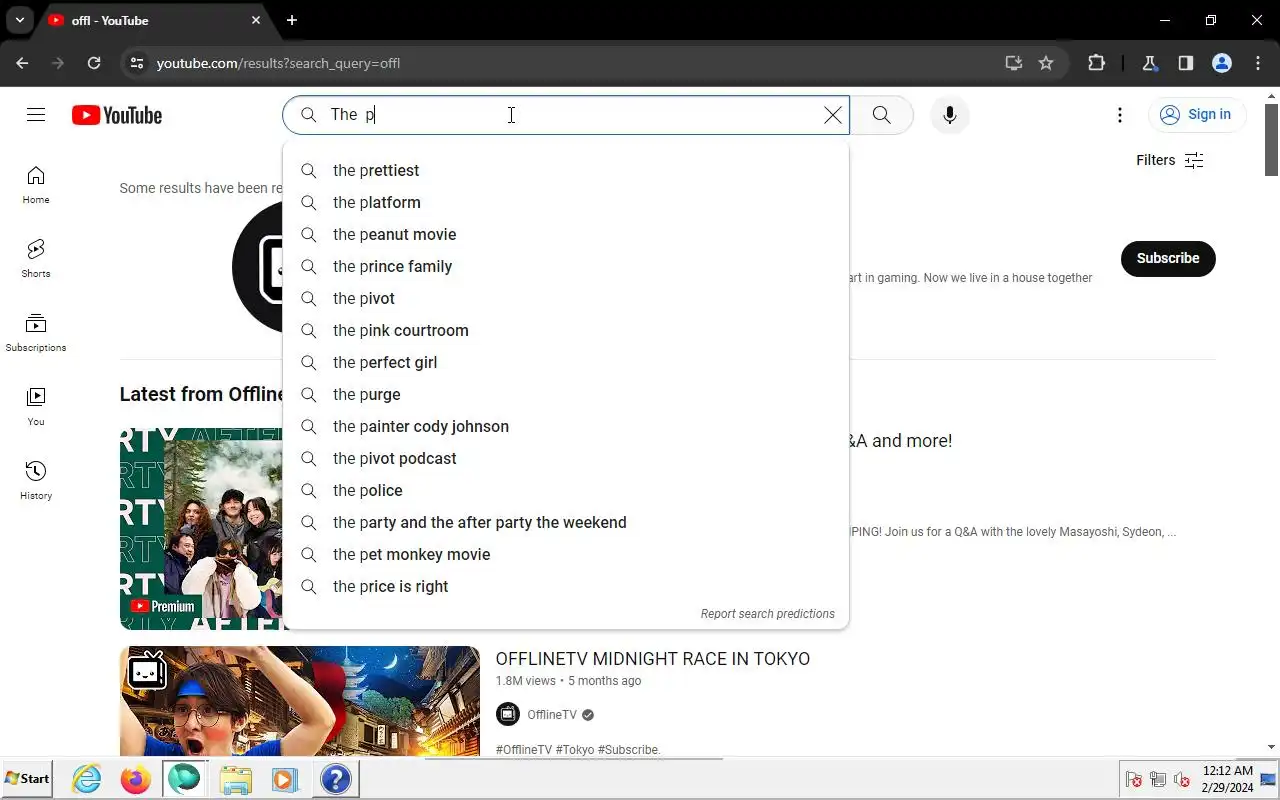This screenshot has height=800, width=1280.
Task: Open the media player taskbar icon
Action: click(285, 779)
